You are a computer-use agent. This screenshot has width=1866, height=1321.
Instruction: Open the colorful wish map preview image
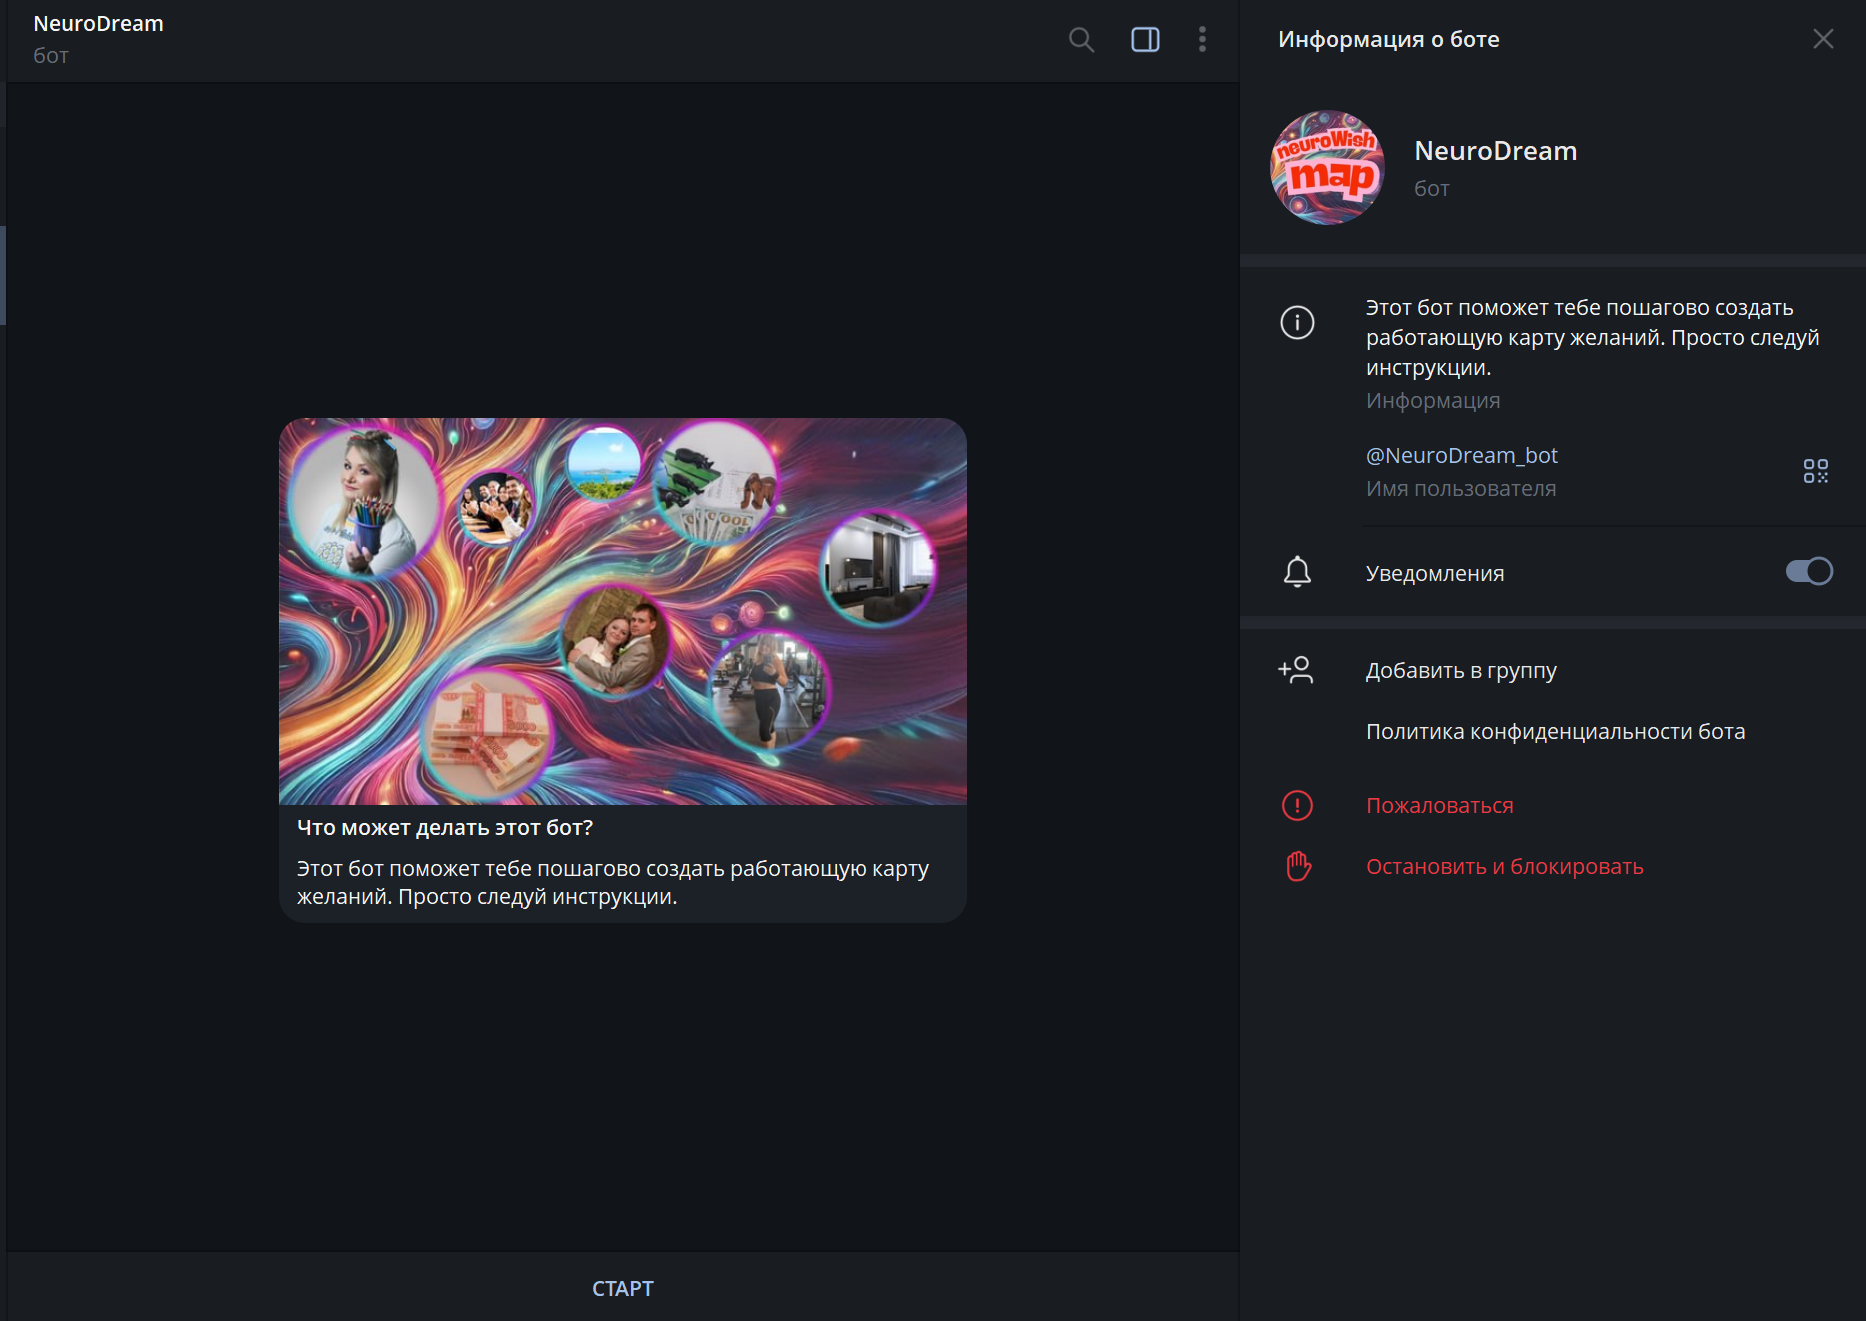622,611
